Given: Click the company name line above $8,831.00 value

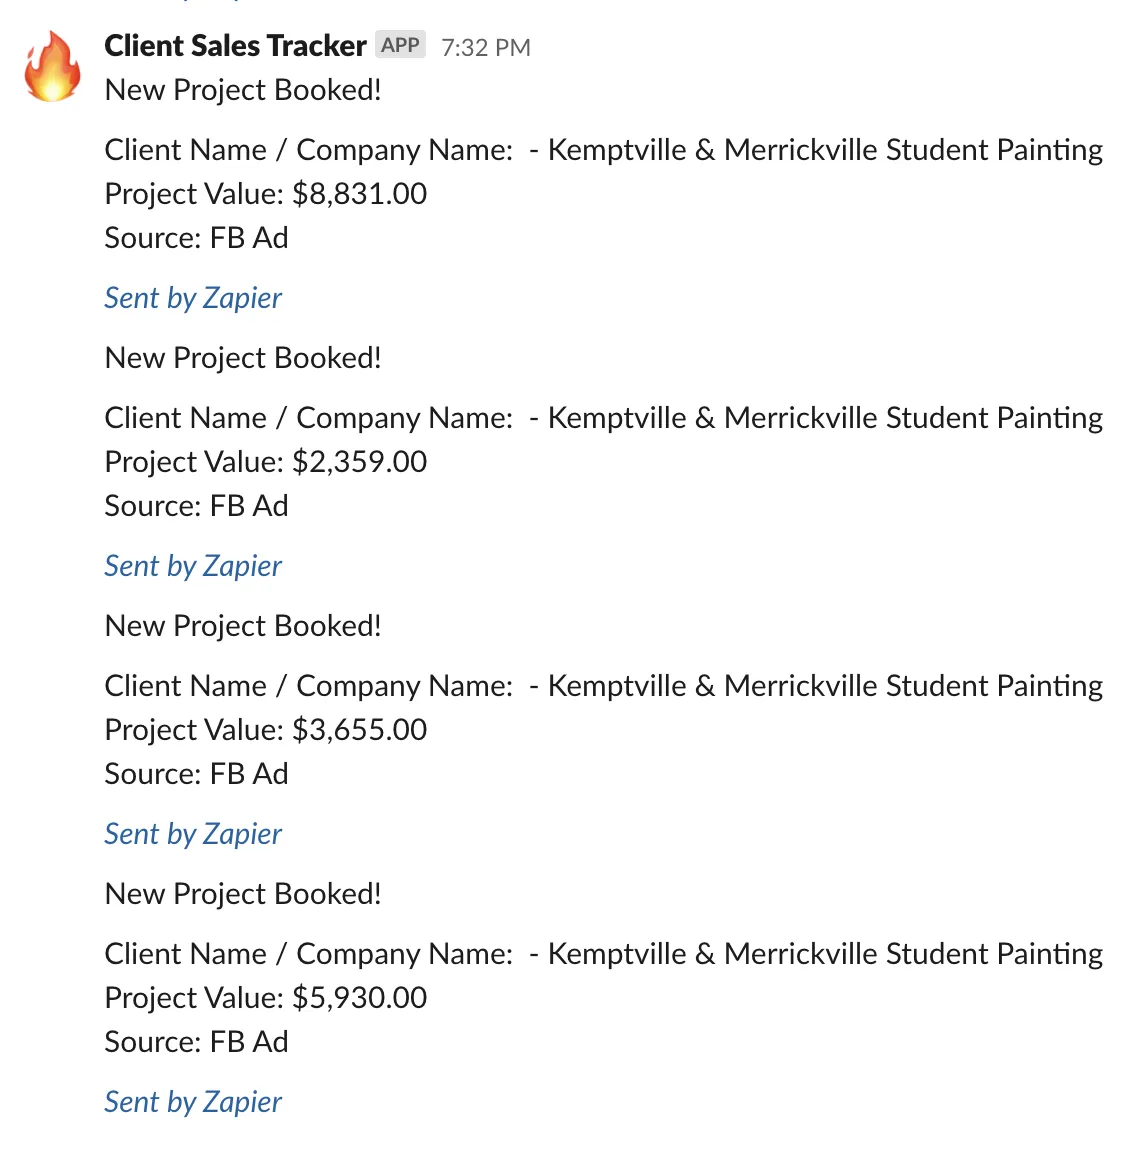Looking at the screenshot, I should [x=603, y=150].
